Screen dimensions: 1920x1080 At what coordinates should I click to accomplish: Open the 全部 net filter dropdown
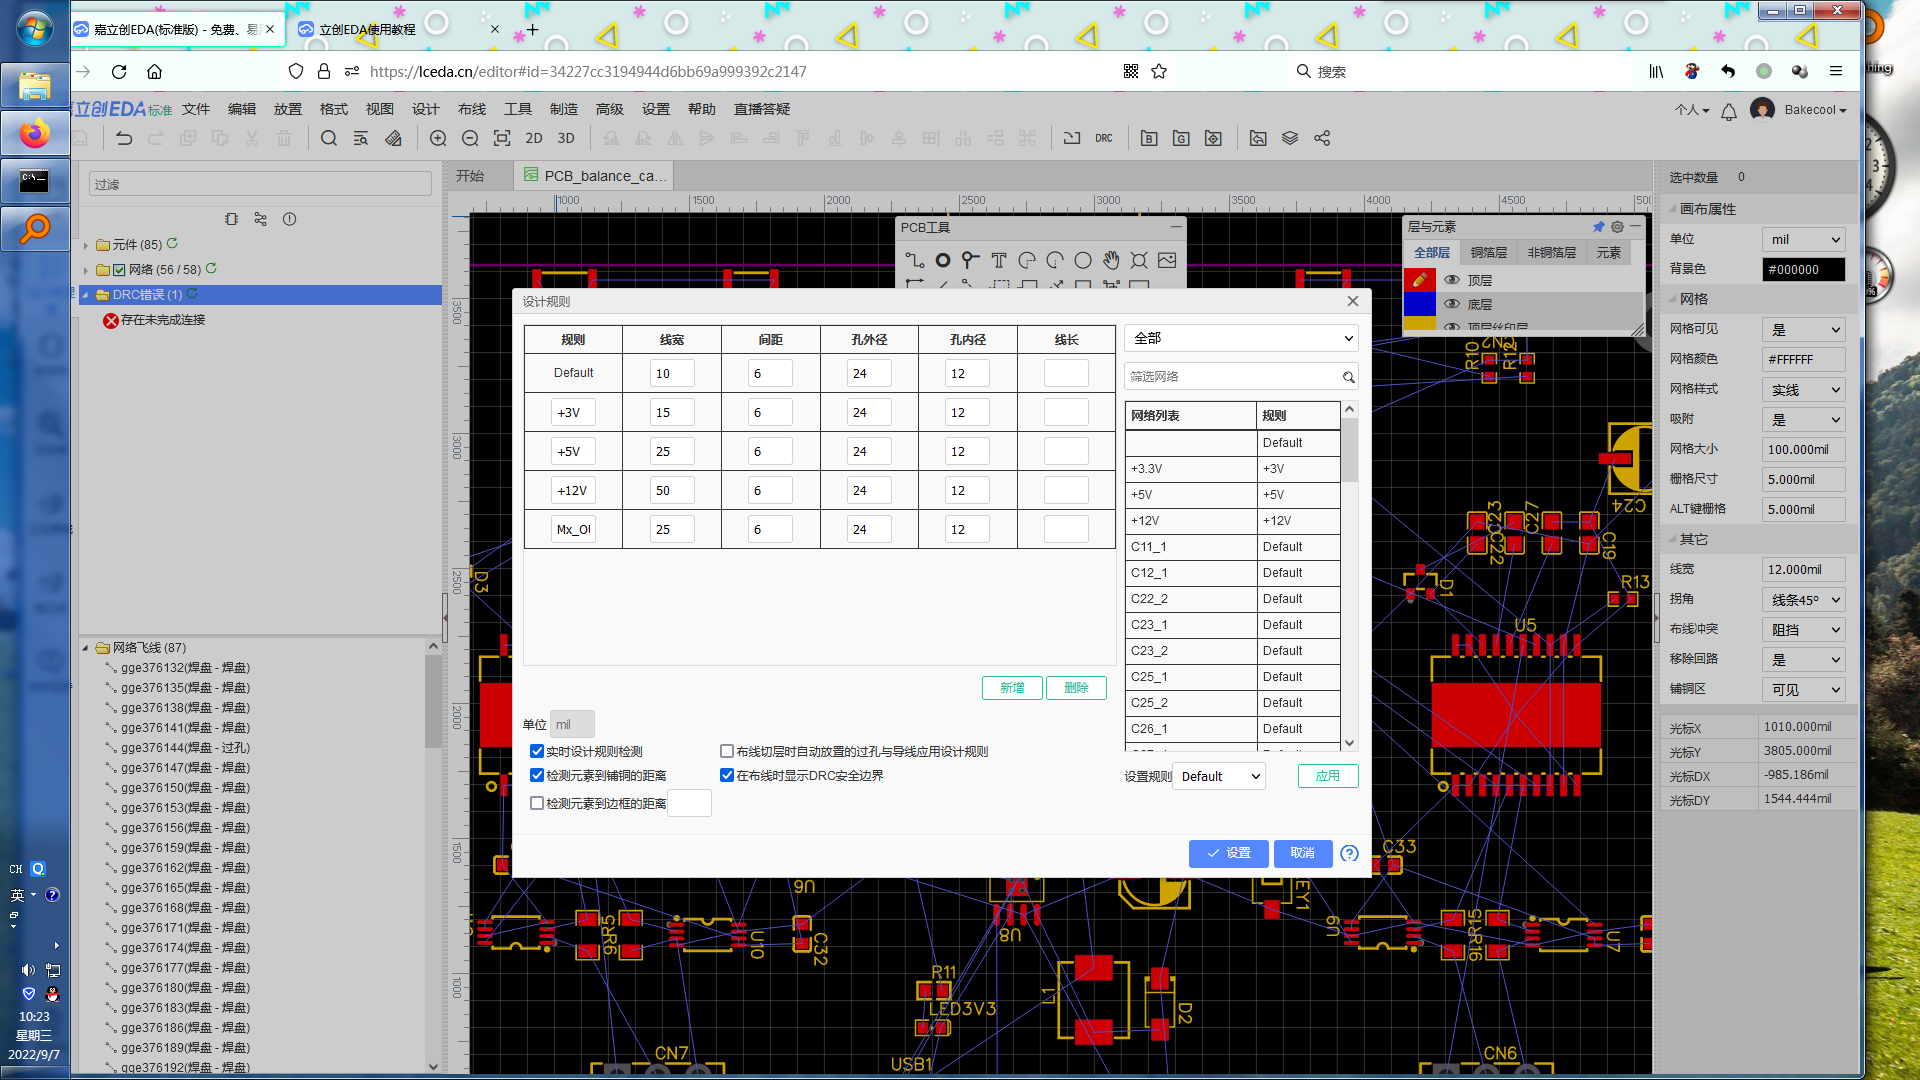point(1241,338)
